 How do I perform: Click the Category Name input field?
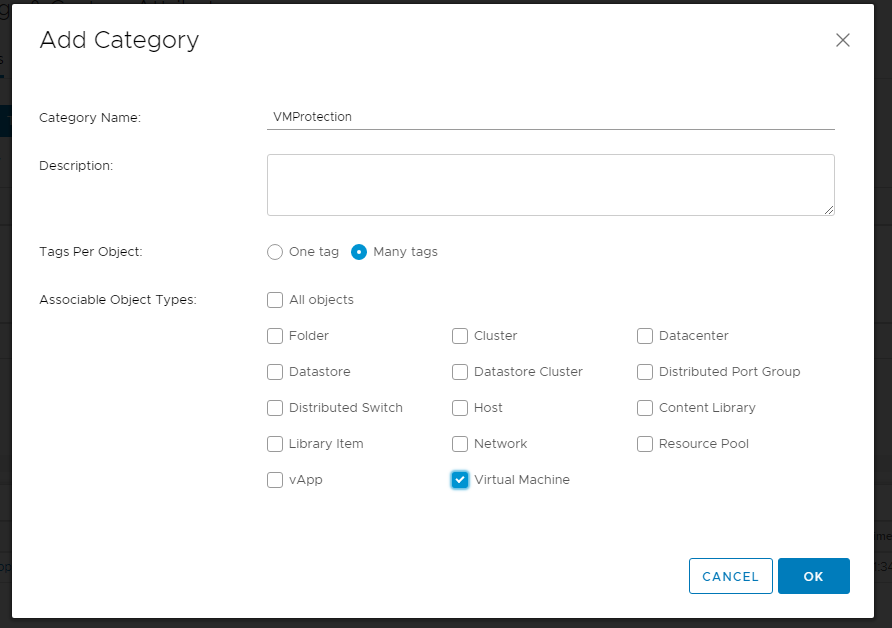click(551, 117)
